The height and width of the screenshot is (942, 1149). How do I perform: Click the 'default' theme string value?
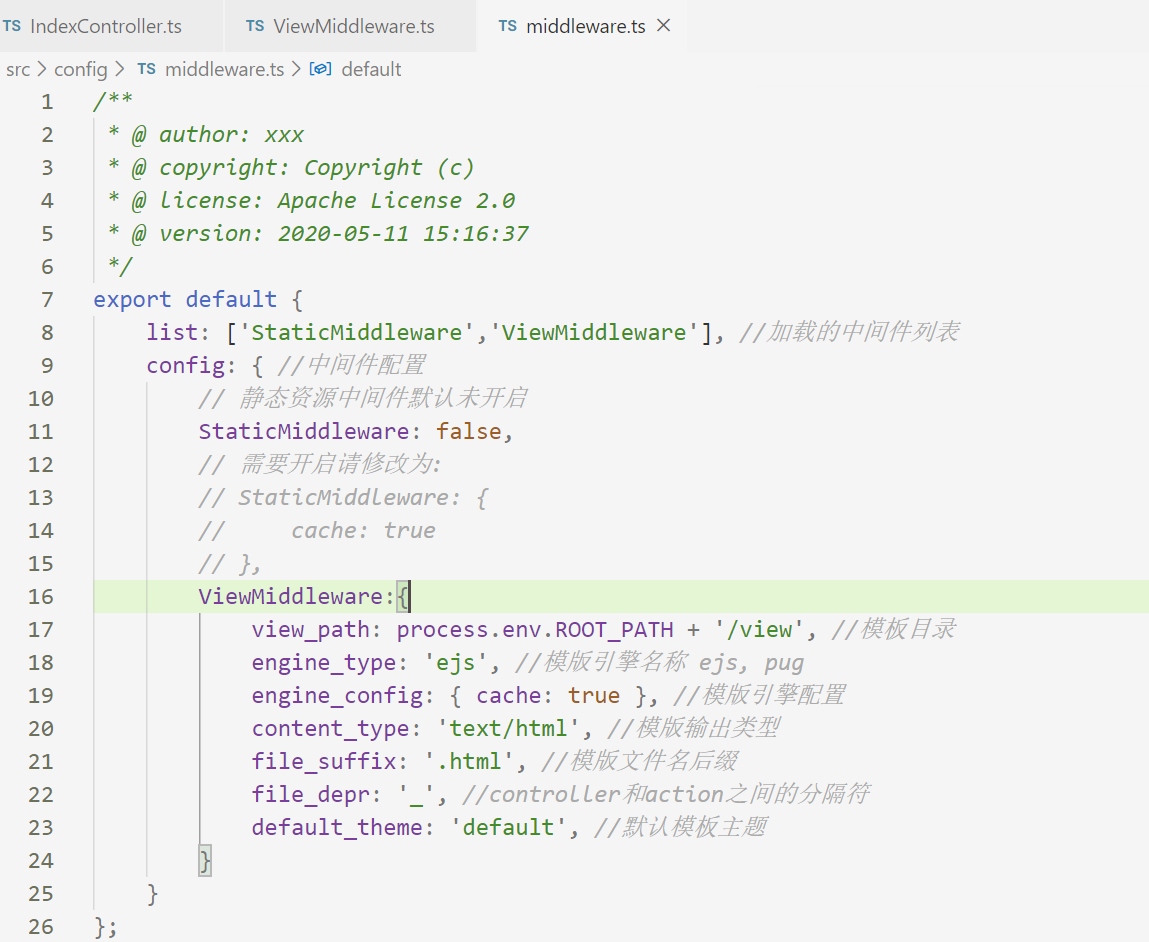pyautogui.click(x=508, y=828)
